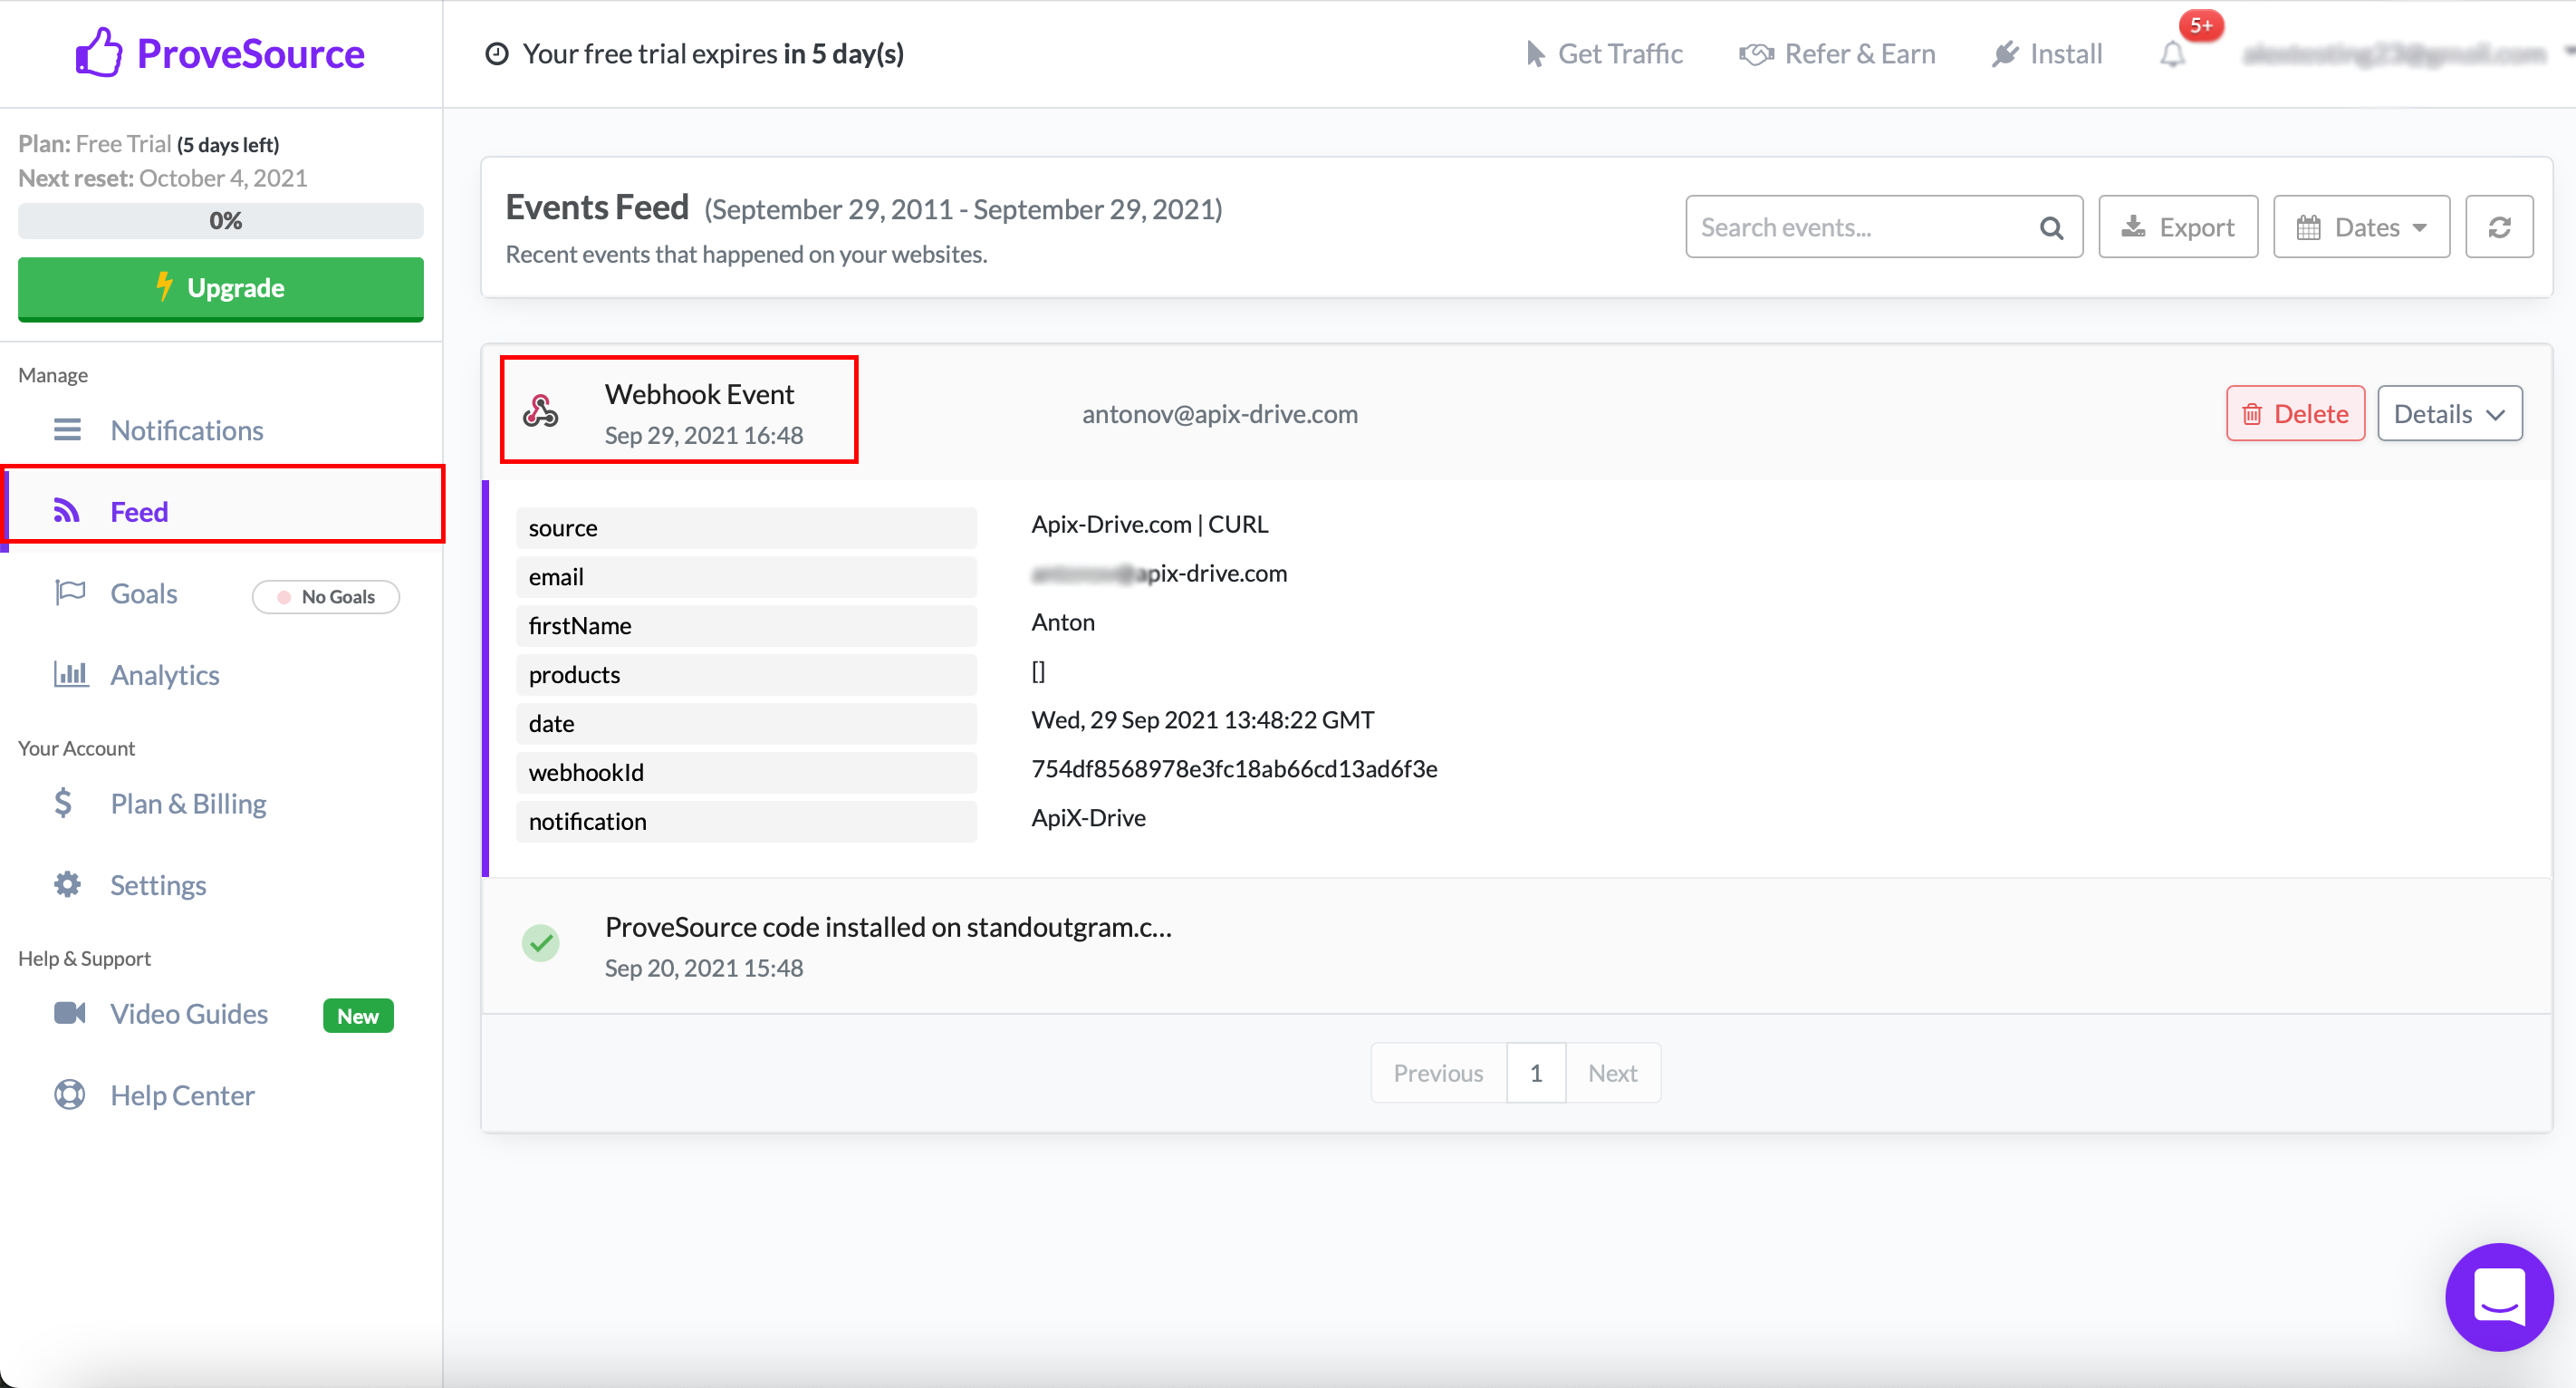Click the Video Guides camera icon
2576x1388 pixels.
(x=69, y=1013)
